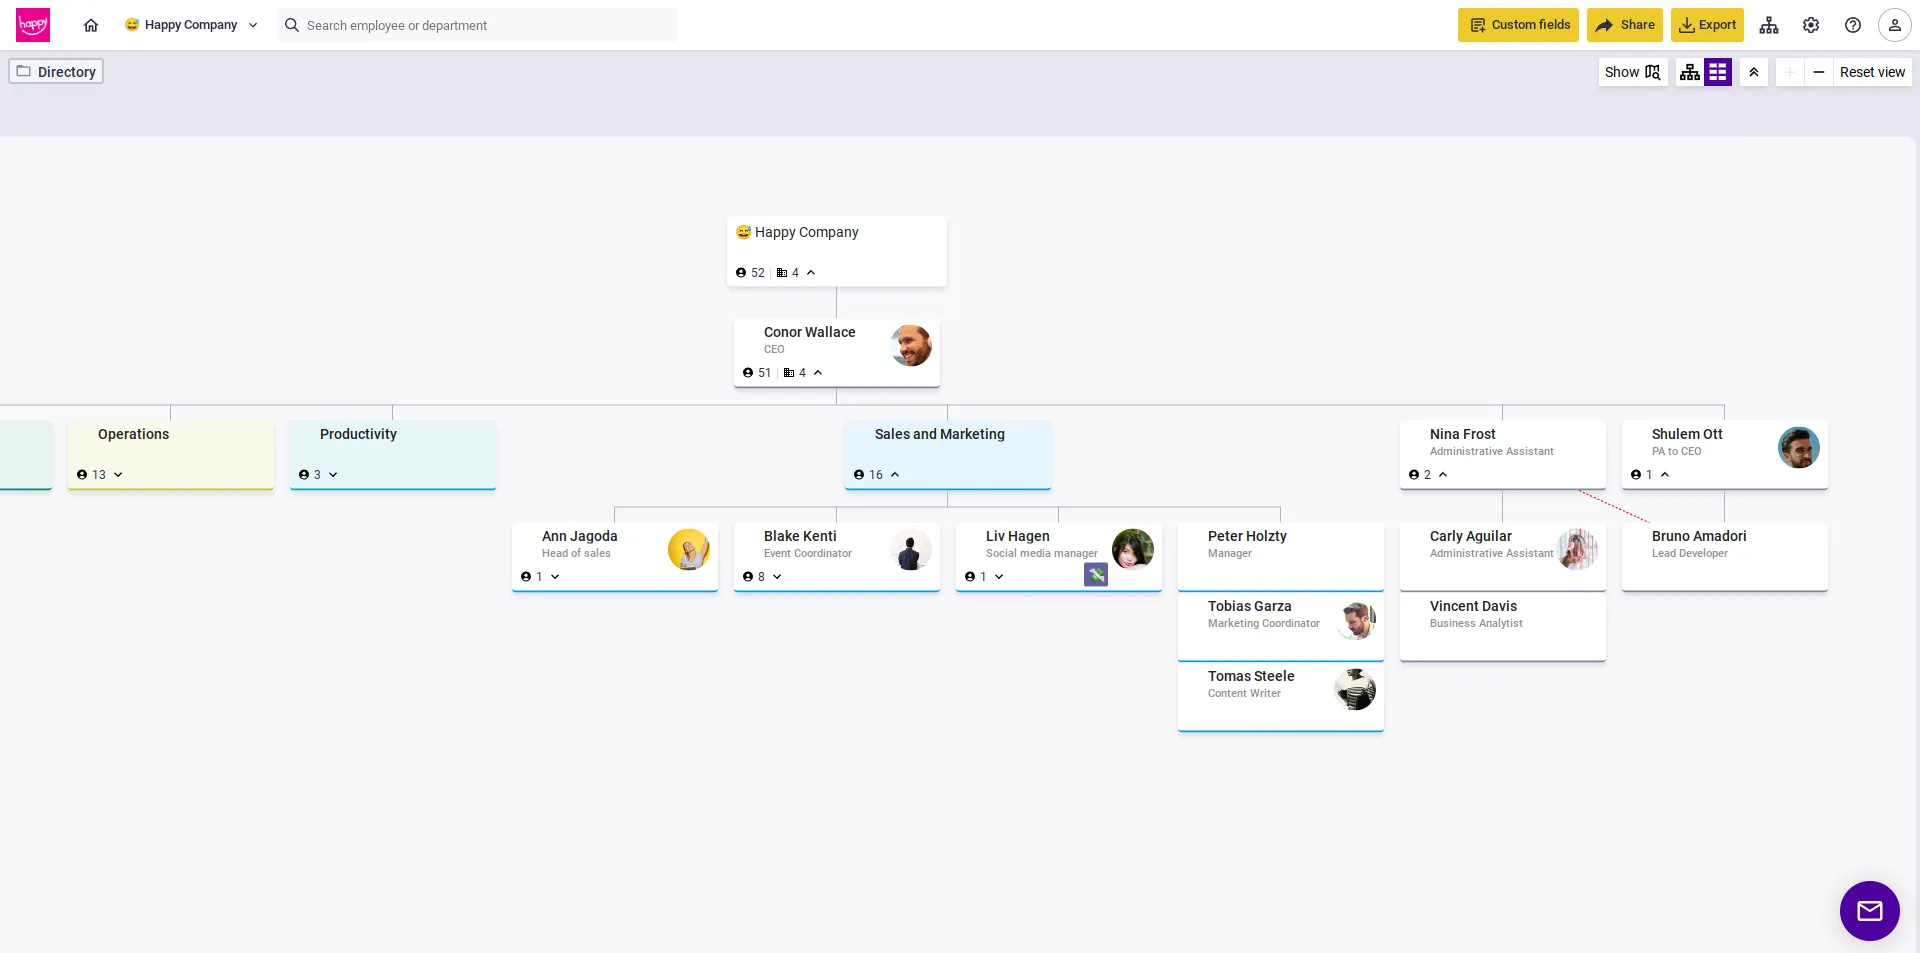
Task: Click Ann Jagoda's avatar
Action: point(689,549)
